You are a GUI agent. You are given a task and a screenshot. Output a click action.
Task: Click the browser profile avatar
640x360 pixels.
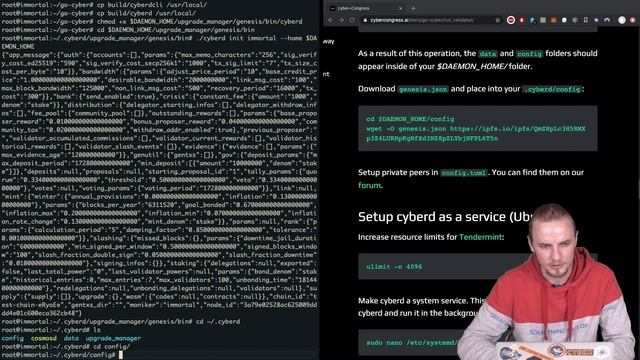pyautogui.click(x=622, y=20)
